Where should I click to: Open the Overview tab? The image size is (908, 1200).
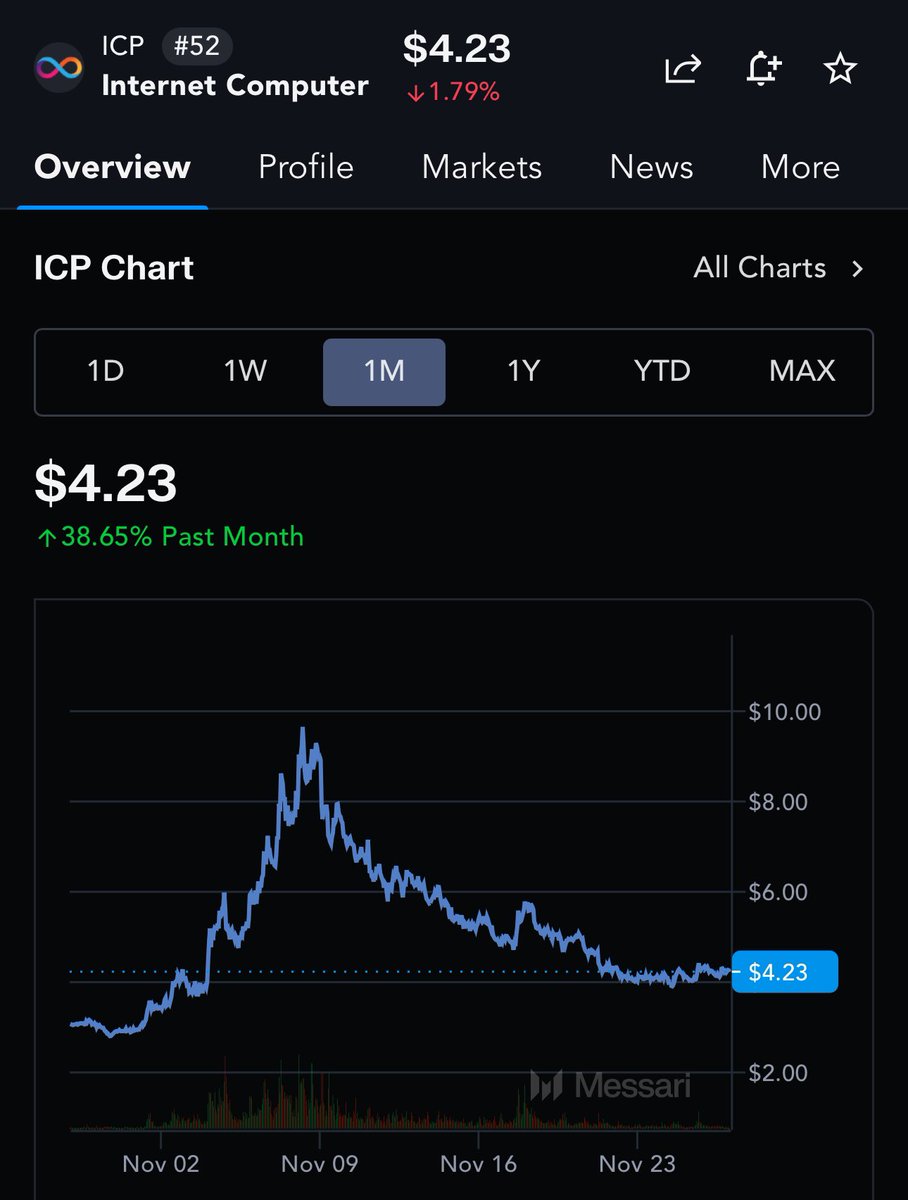tap(112, 167)
